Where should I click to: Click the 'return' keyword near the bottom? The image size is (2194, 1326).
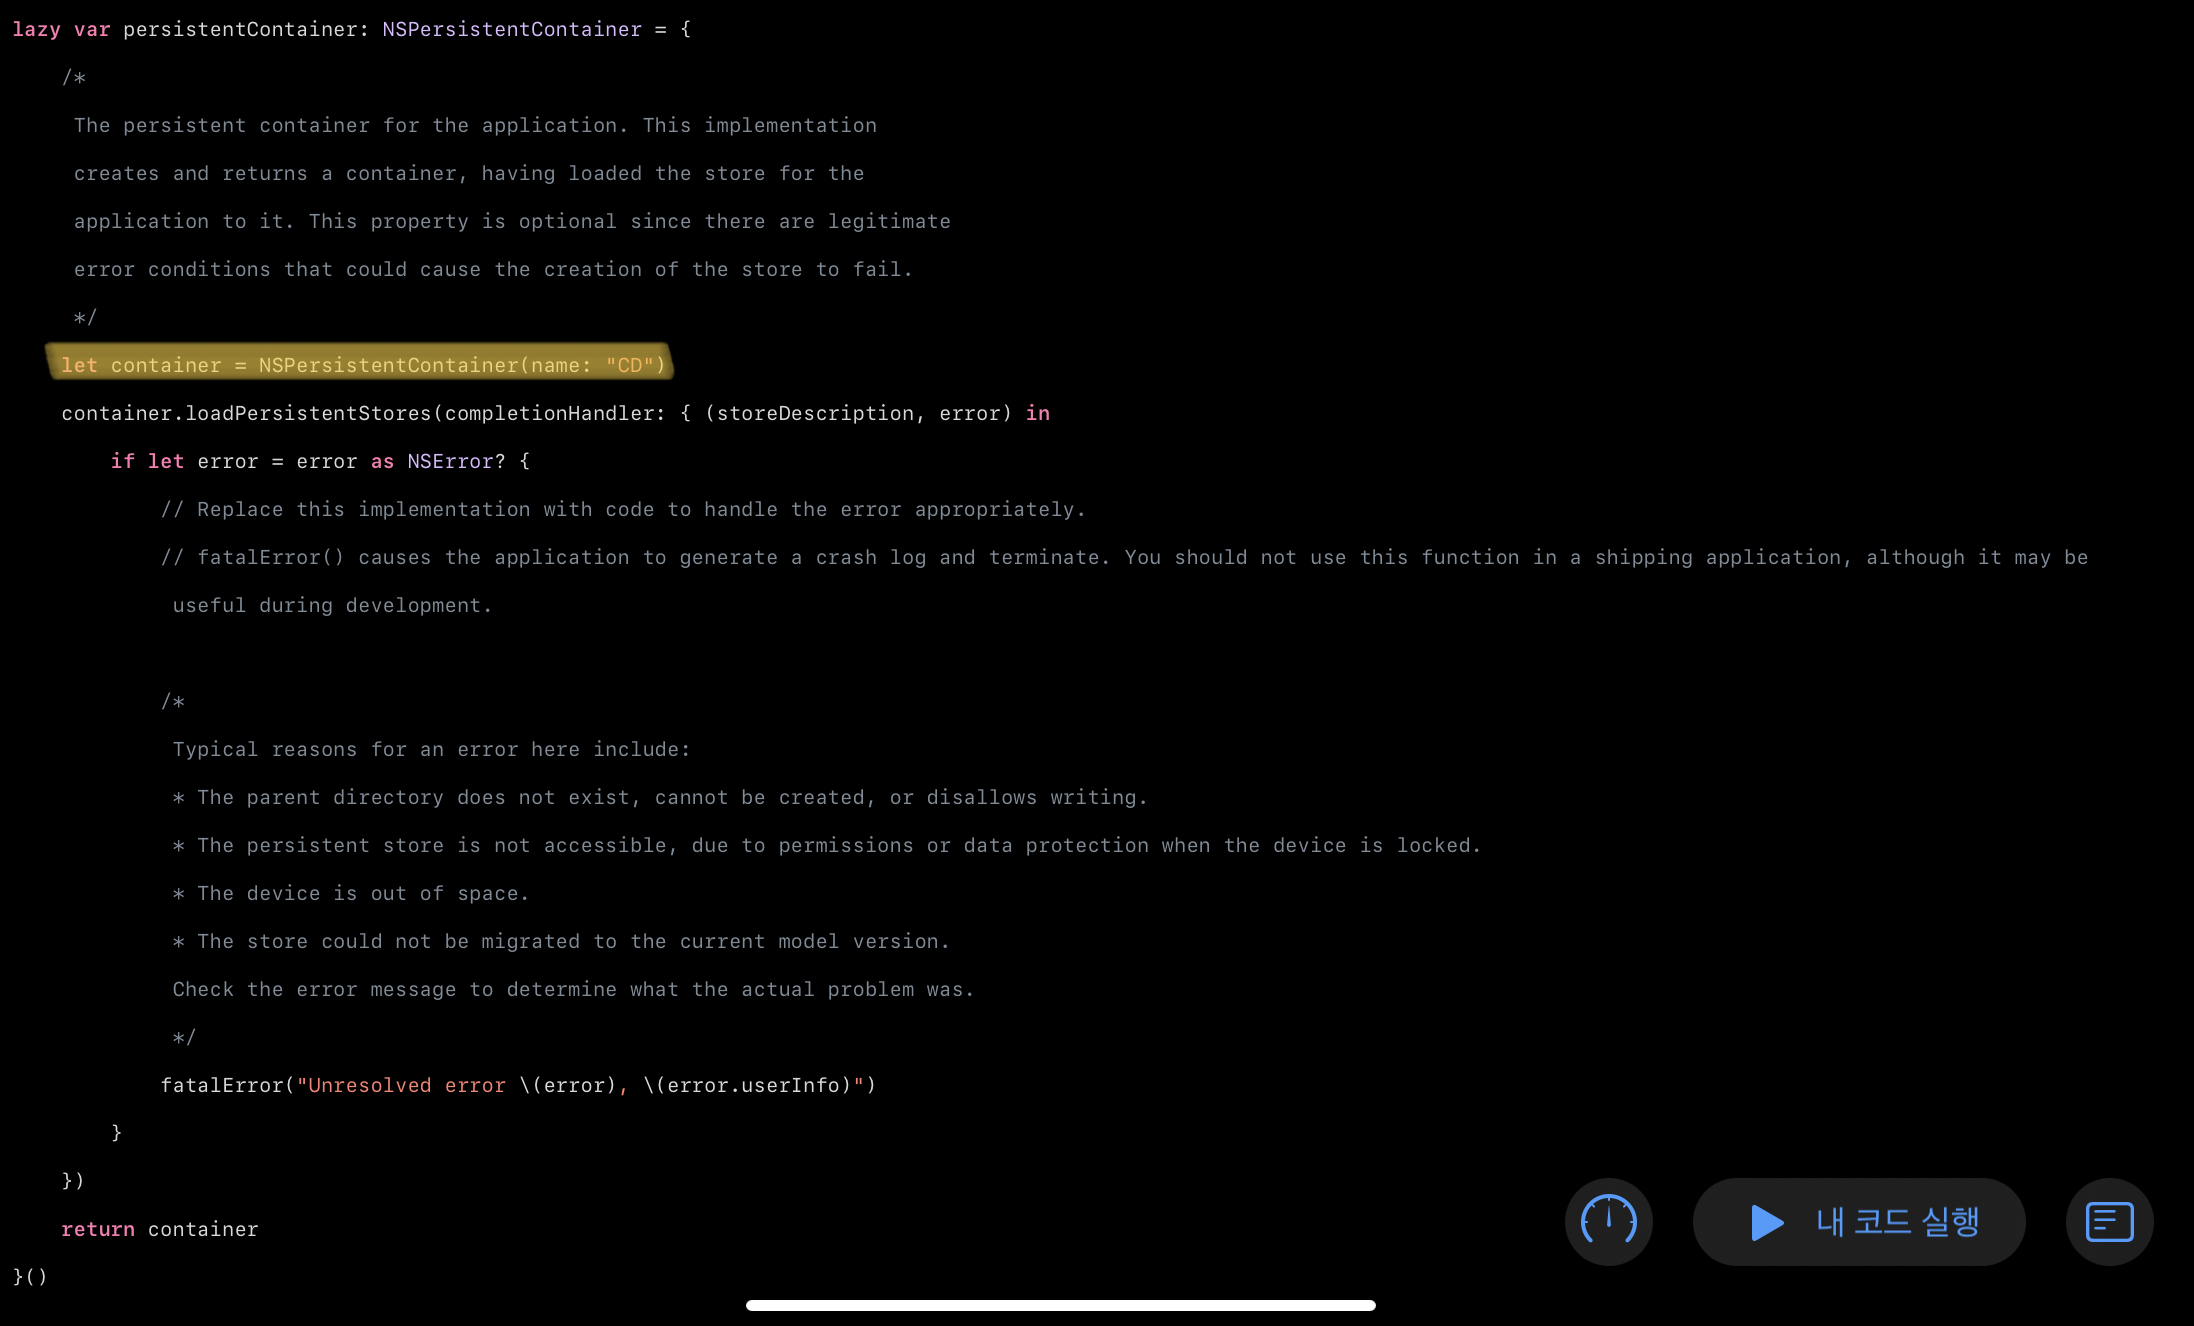point(97,1229)
